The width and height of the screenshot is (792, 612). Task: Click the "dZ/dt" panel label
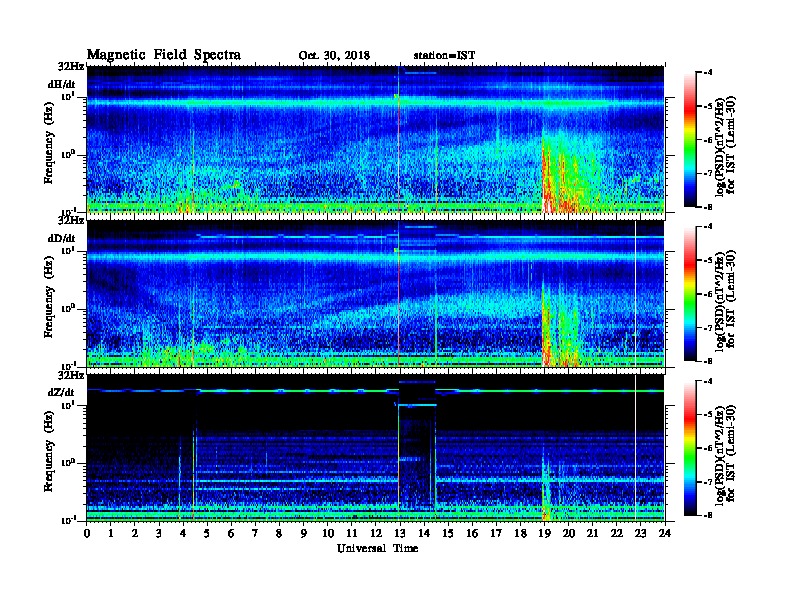[x=62, y=392]
